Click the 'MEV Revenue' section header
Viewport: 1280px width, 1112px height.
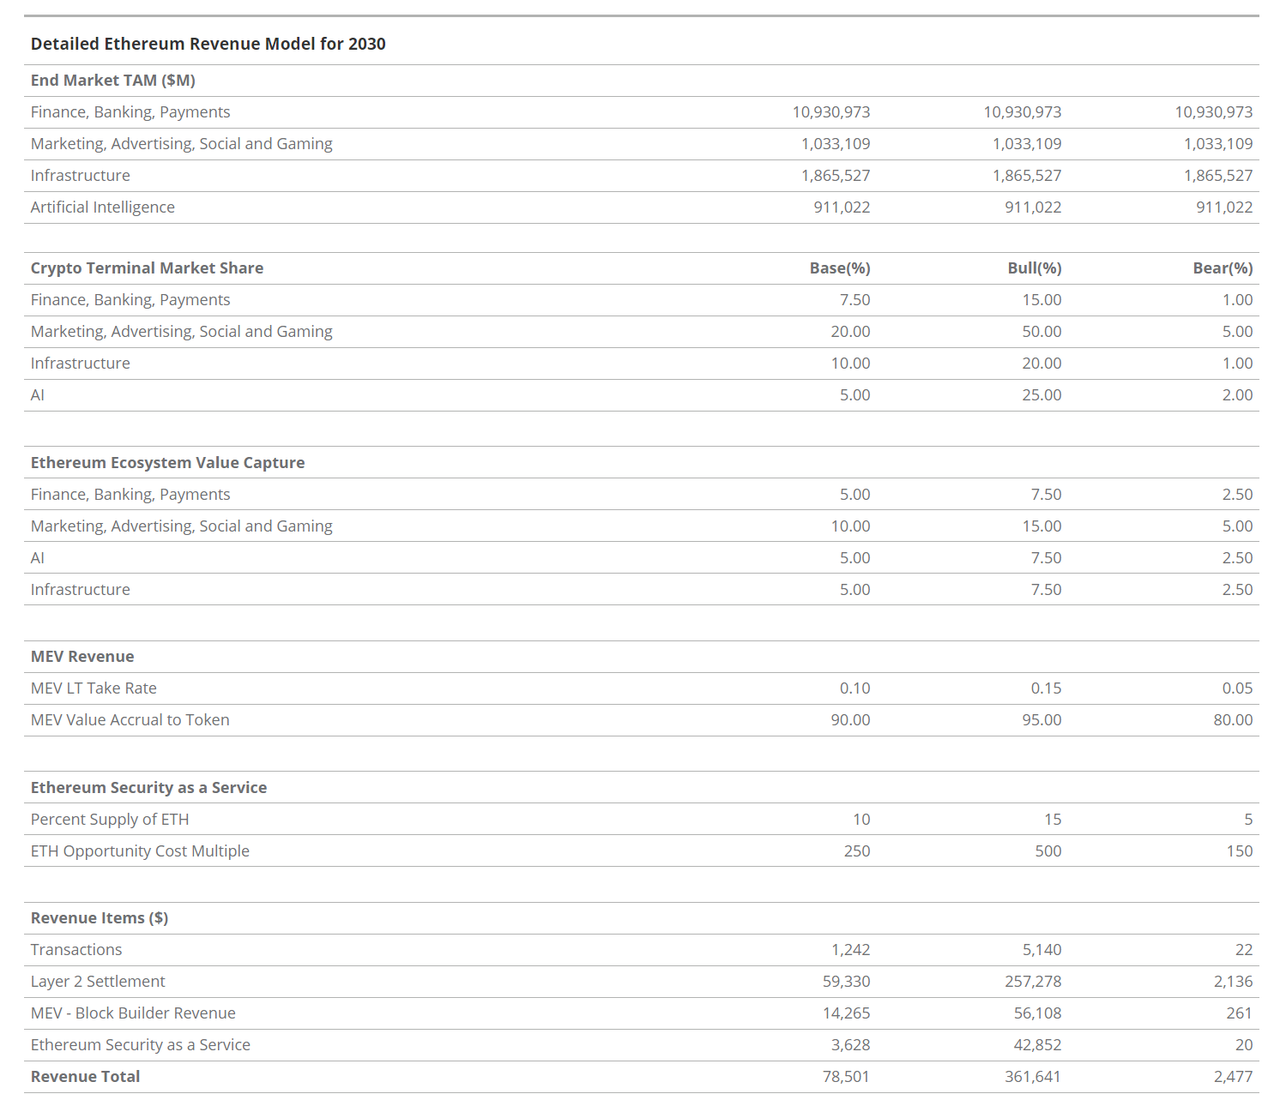pos(82,657)
